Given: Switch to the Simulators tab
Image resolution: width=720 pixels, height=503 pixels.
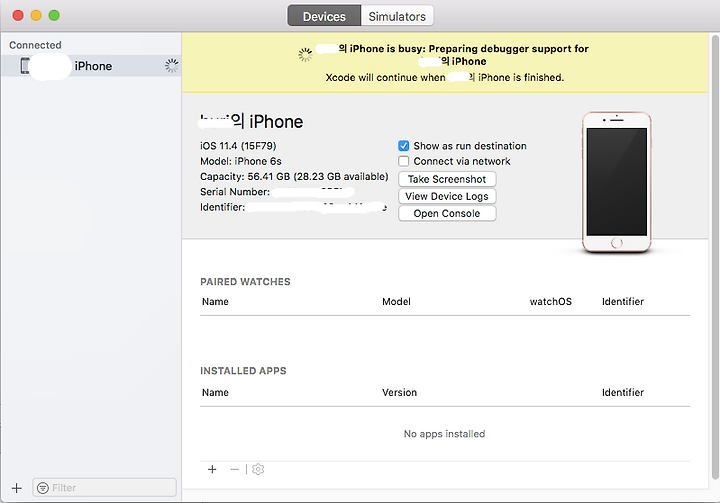Looking at the screenshot, I should point(397,16).
